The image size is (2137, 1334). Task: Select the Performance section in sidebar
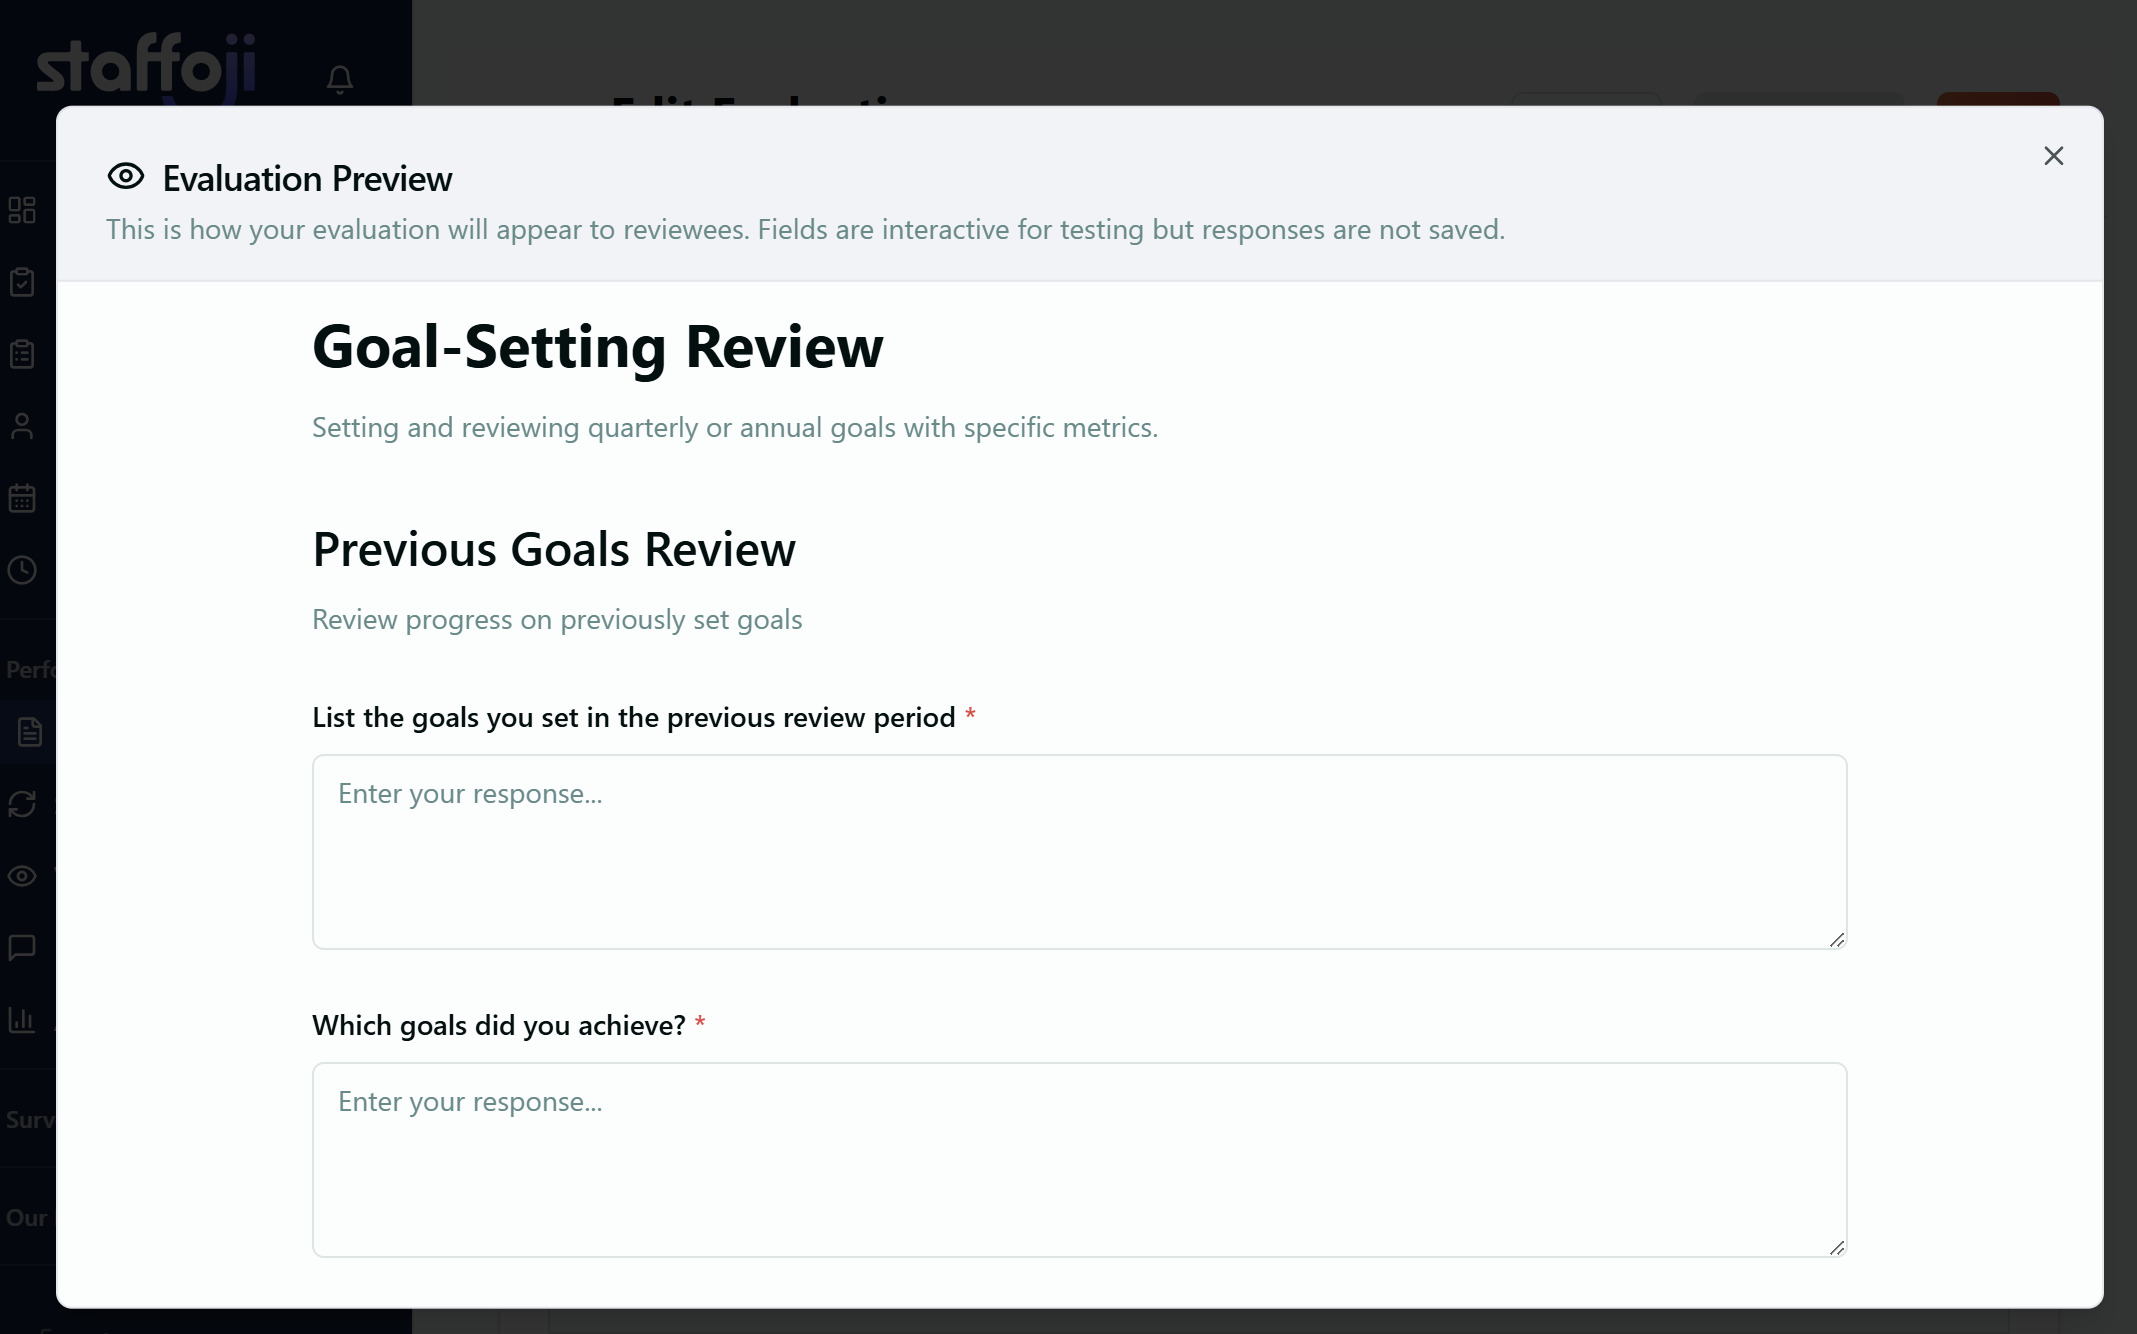(28, 669)
